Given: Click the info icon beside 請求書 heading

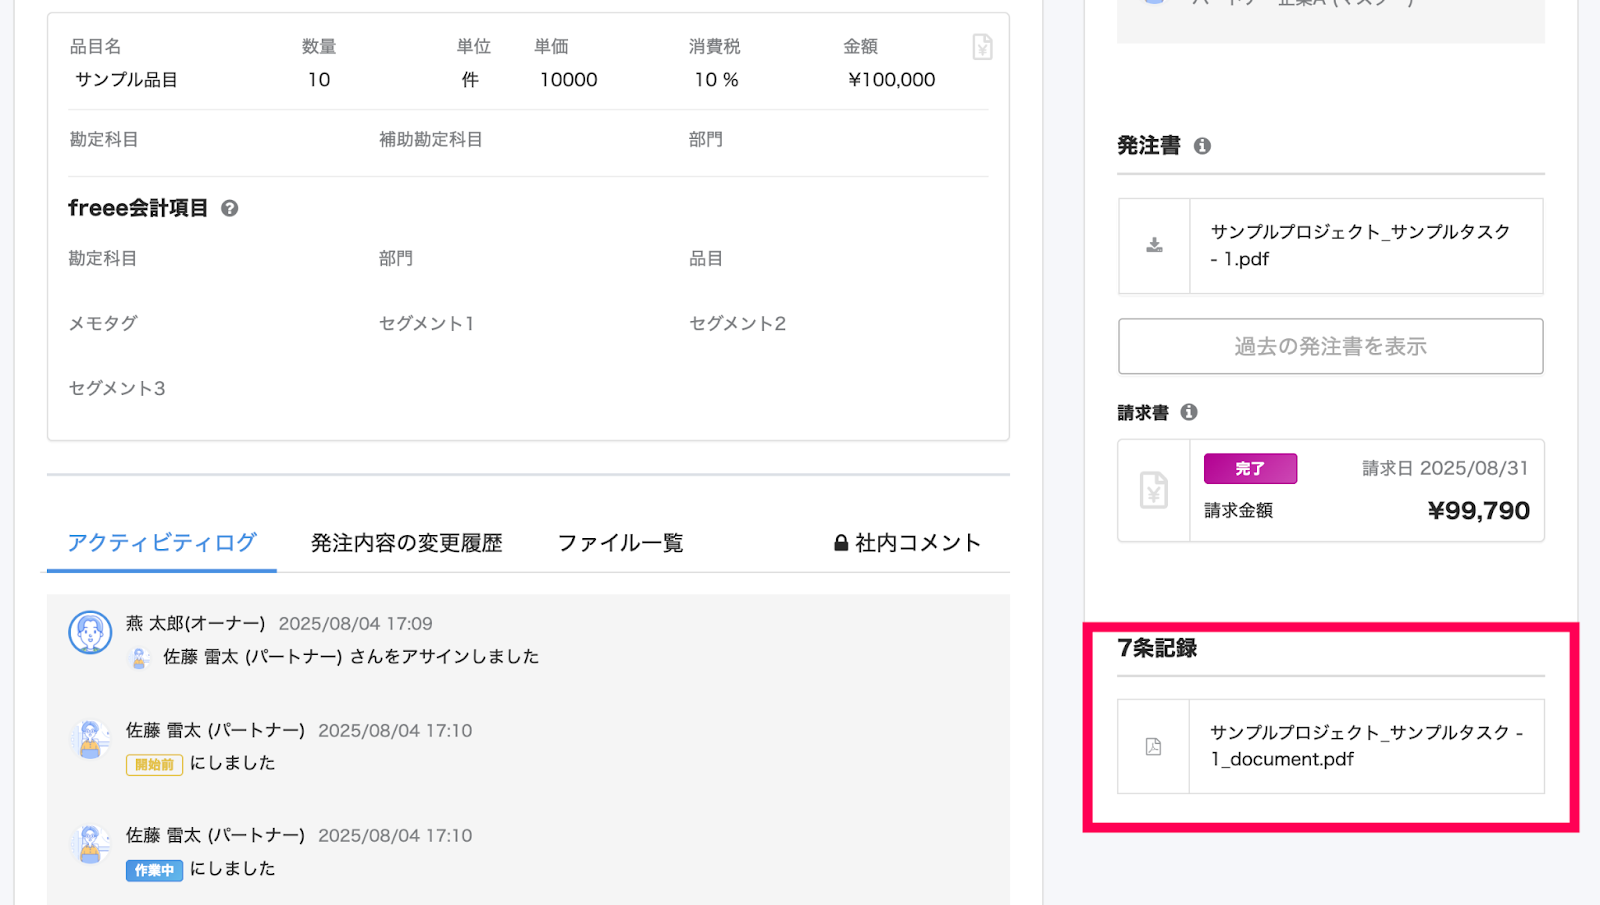Looking at the screenshot, I should (x=1189, y=412).
